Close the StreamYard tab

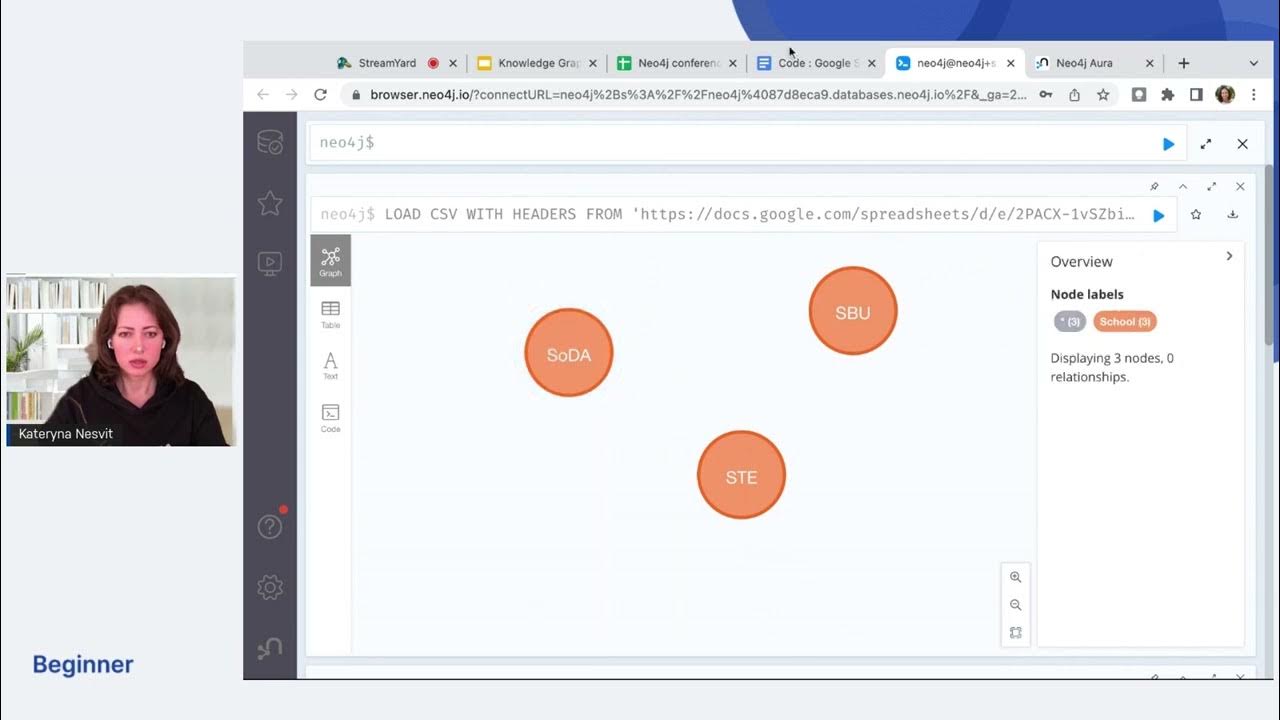coord(453,63)
